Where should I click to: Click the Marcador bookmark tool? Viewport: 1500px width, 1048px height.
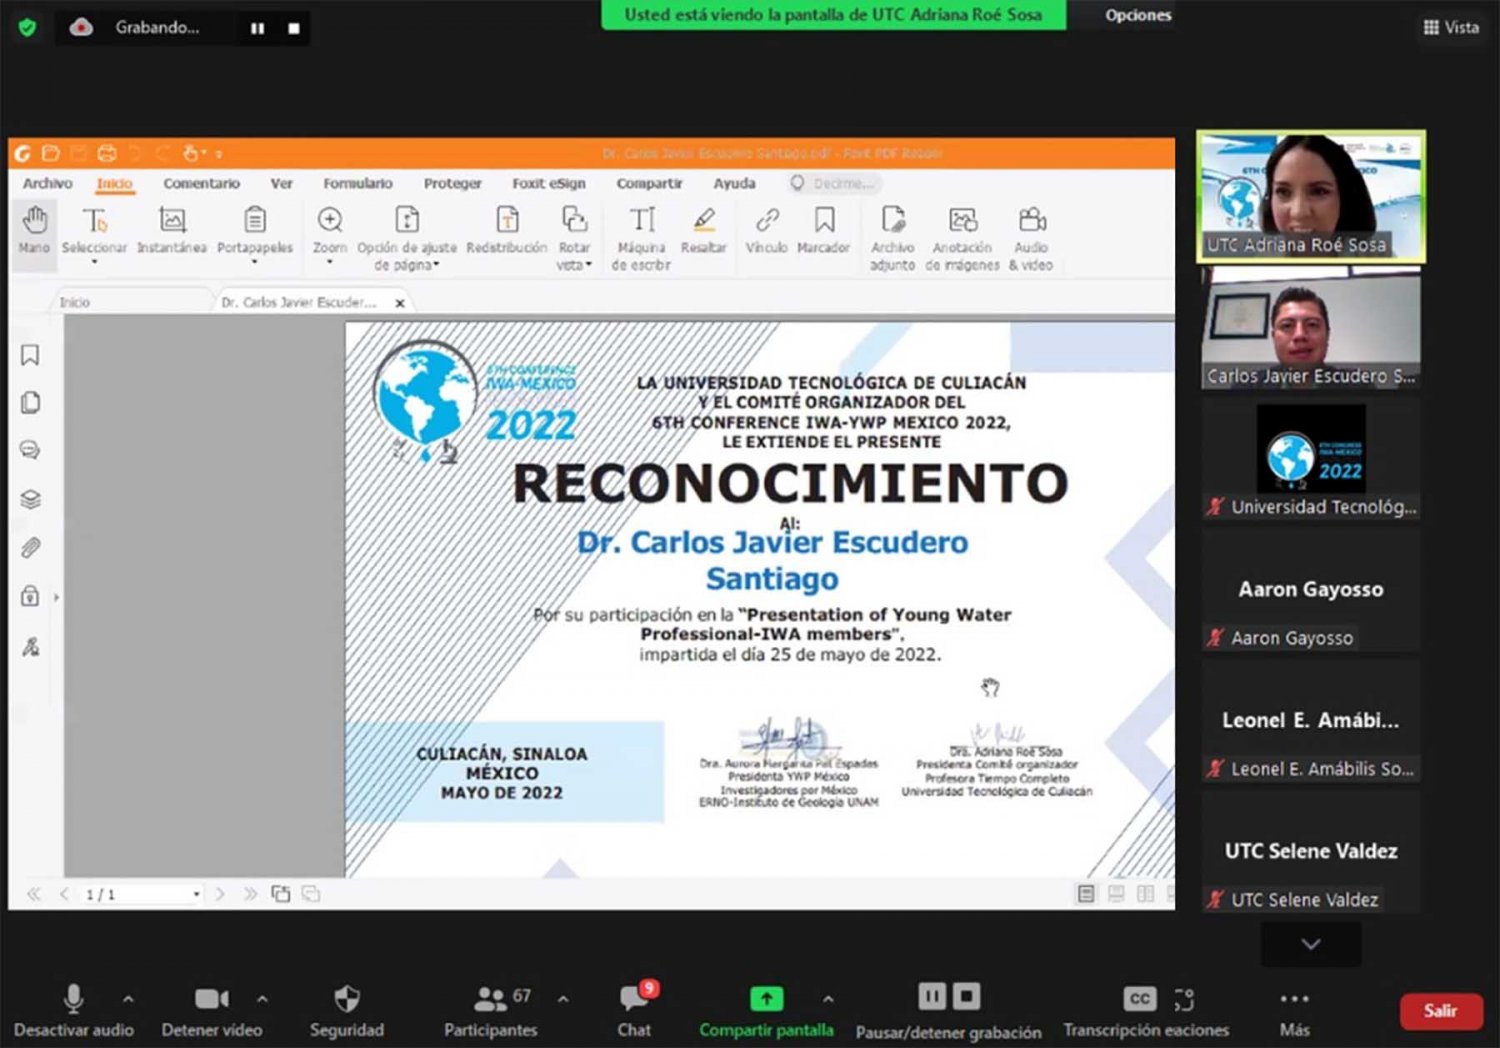(824, 231)
